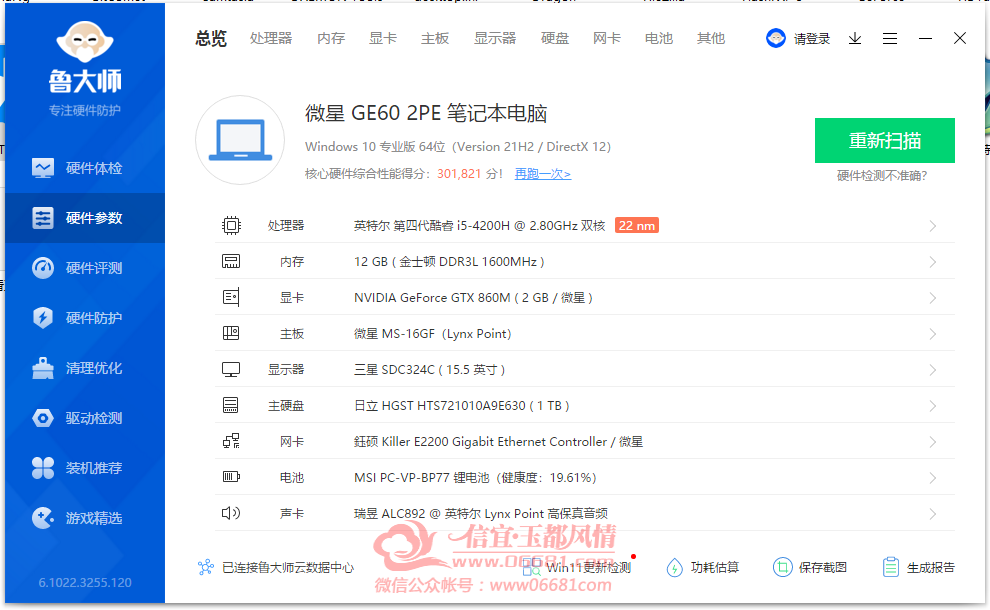This screenshot has width=990, height=610.
Task: Switch to 显示器 tab
Action: 495,39
